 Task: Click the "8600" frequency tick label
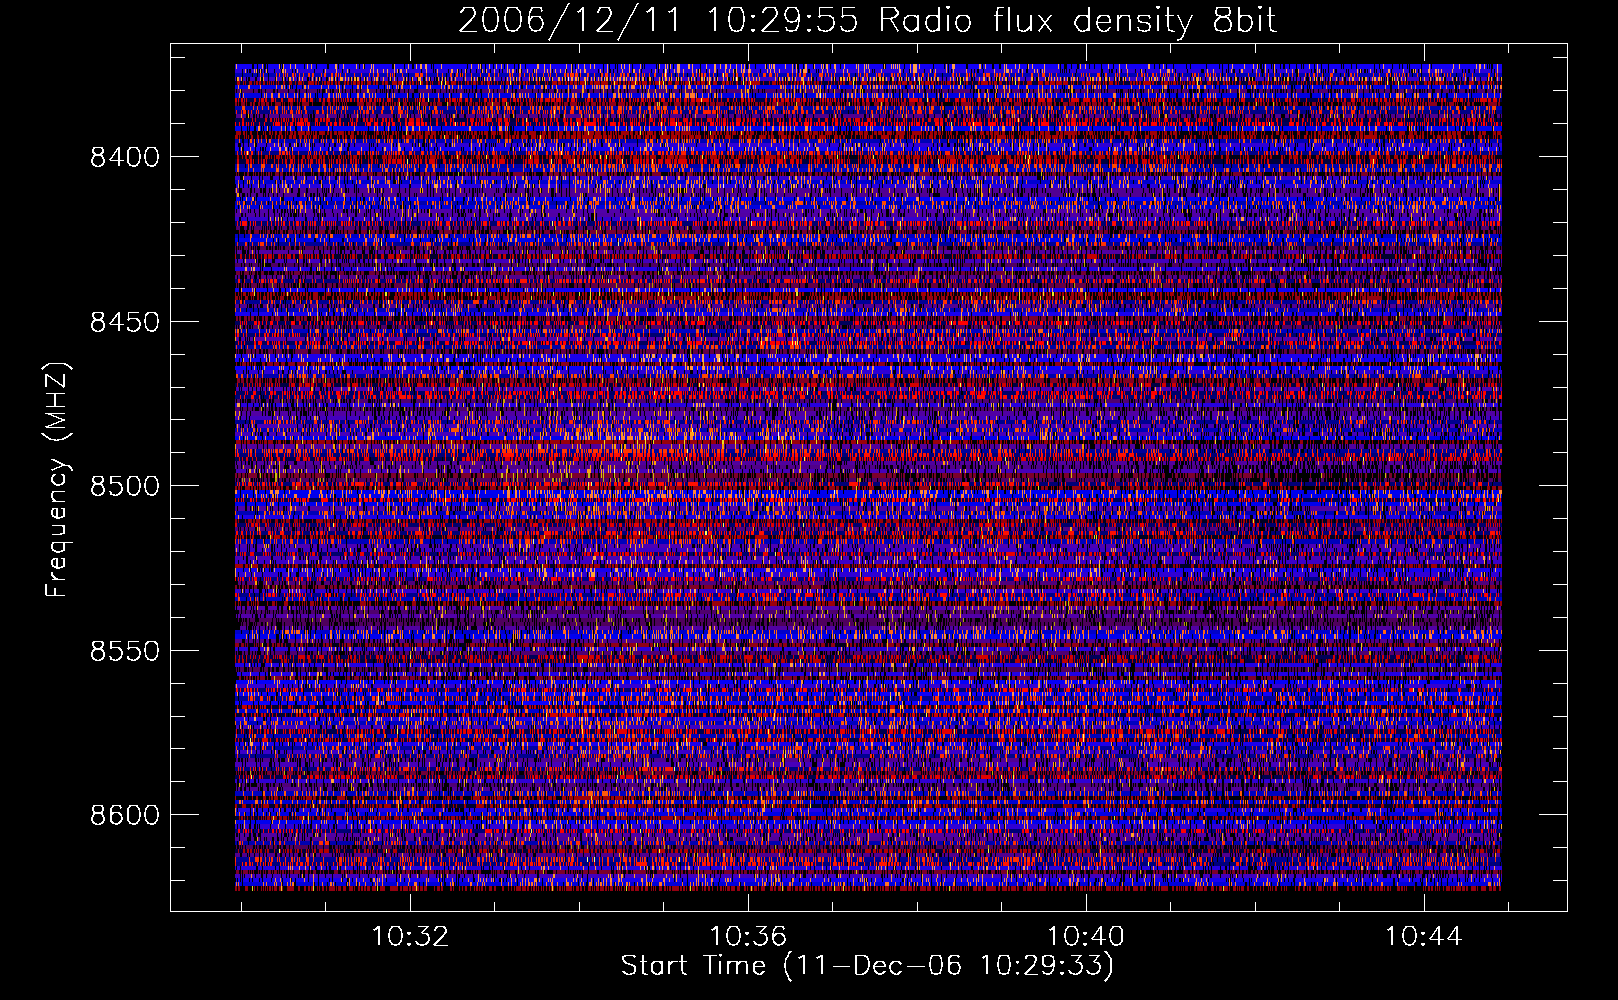pyautogui.click(x=125, y=815)
